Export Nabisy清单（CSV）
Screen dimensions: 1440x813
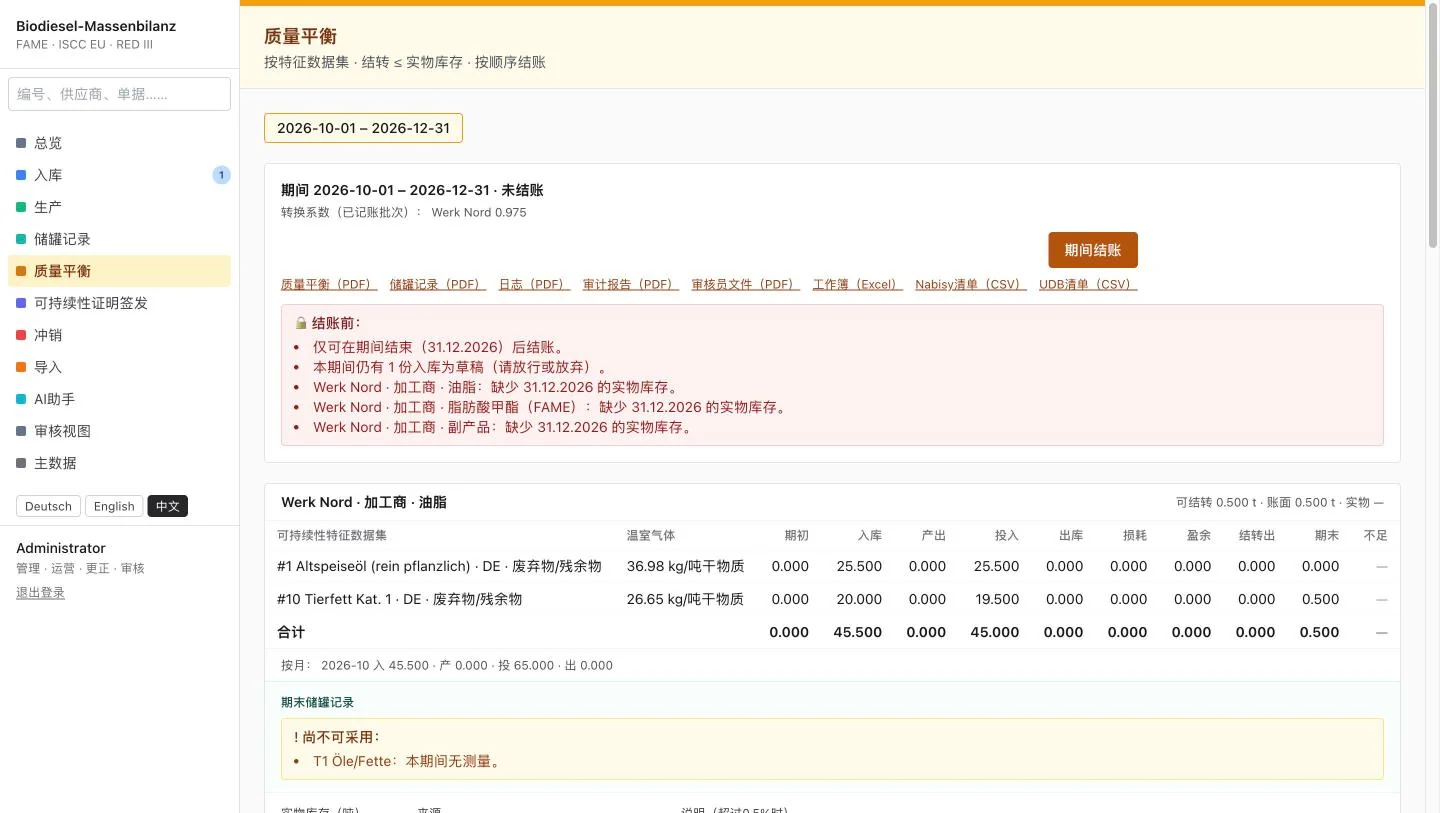point(971,284)
